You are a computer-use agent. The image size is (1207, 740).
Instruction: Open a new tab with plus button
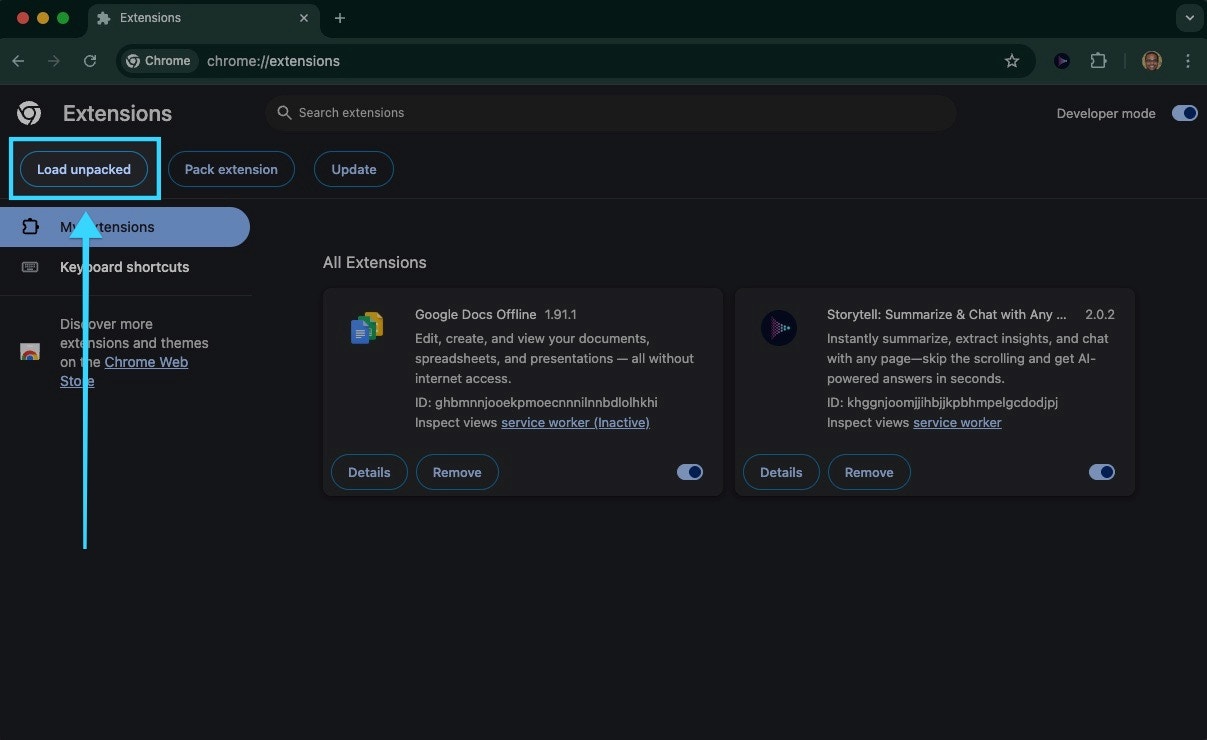[x=340, y=18]
